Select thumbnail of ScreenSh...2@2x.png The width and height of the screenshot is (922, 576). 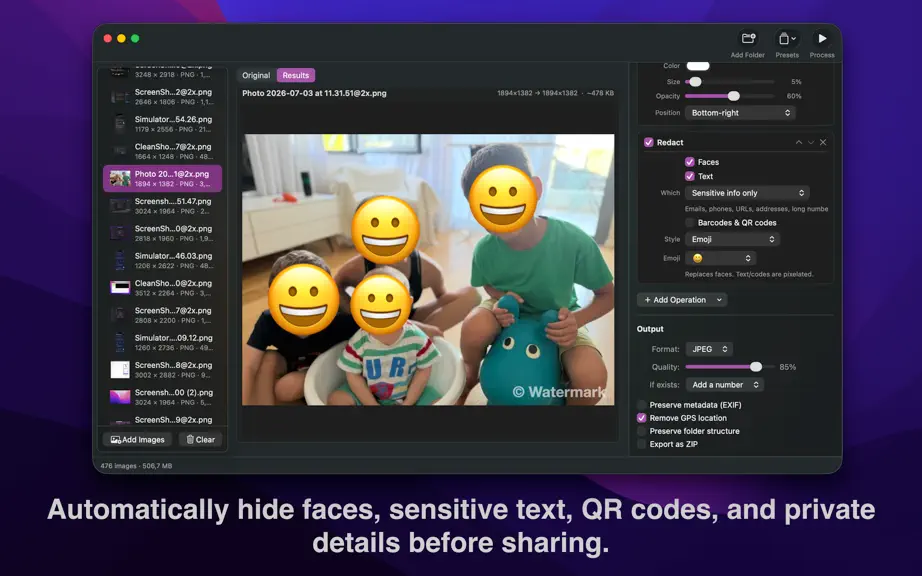pos(120,97)
